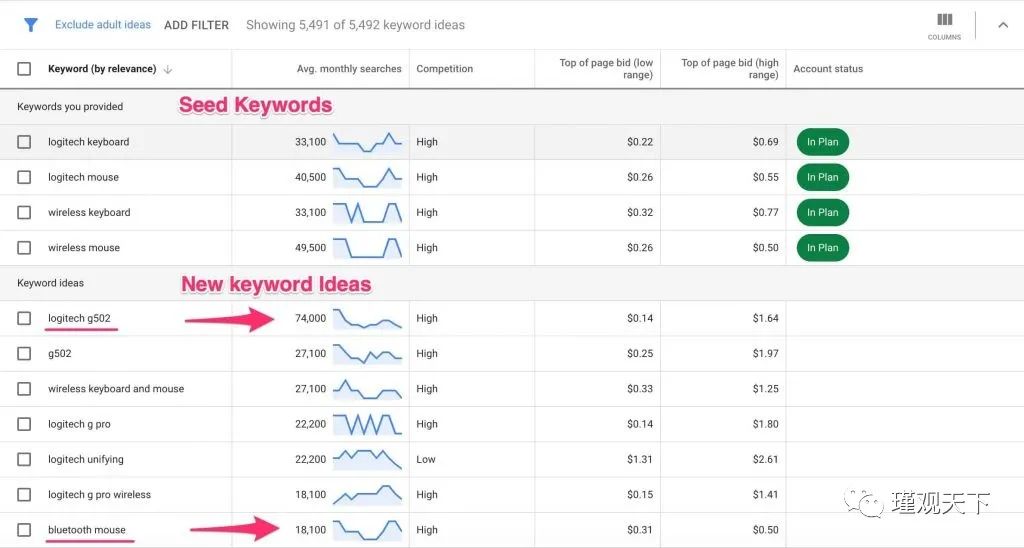Viewport: 1024px width, 548px height.
Task: Click the trend sparkline for logitech keyboard
Action: [367, 142]
